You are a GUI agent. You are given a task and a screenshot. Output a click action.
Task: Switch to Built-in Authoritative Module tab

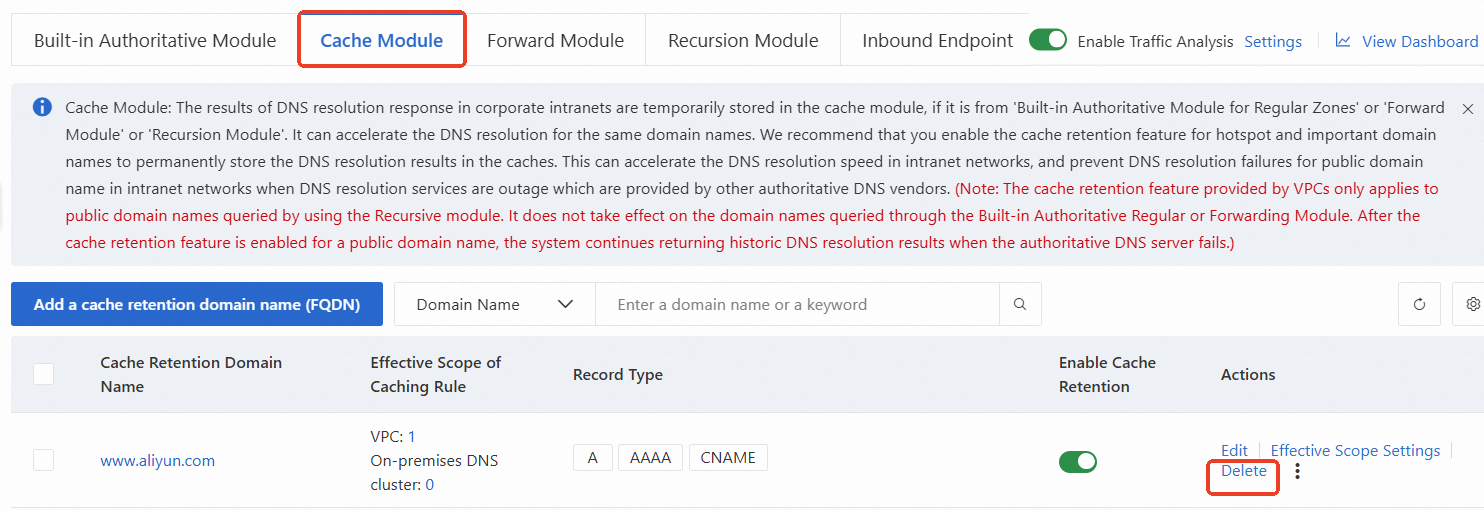(x=155, y=41)
